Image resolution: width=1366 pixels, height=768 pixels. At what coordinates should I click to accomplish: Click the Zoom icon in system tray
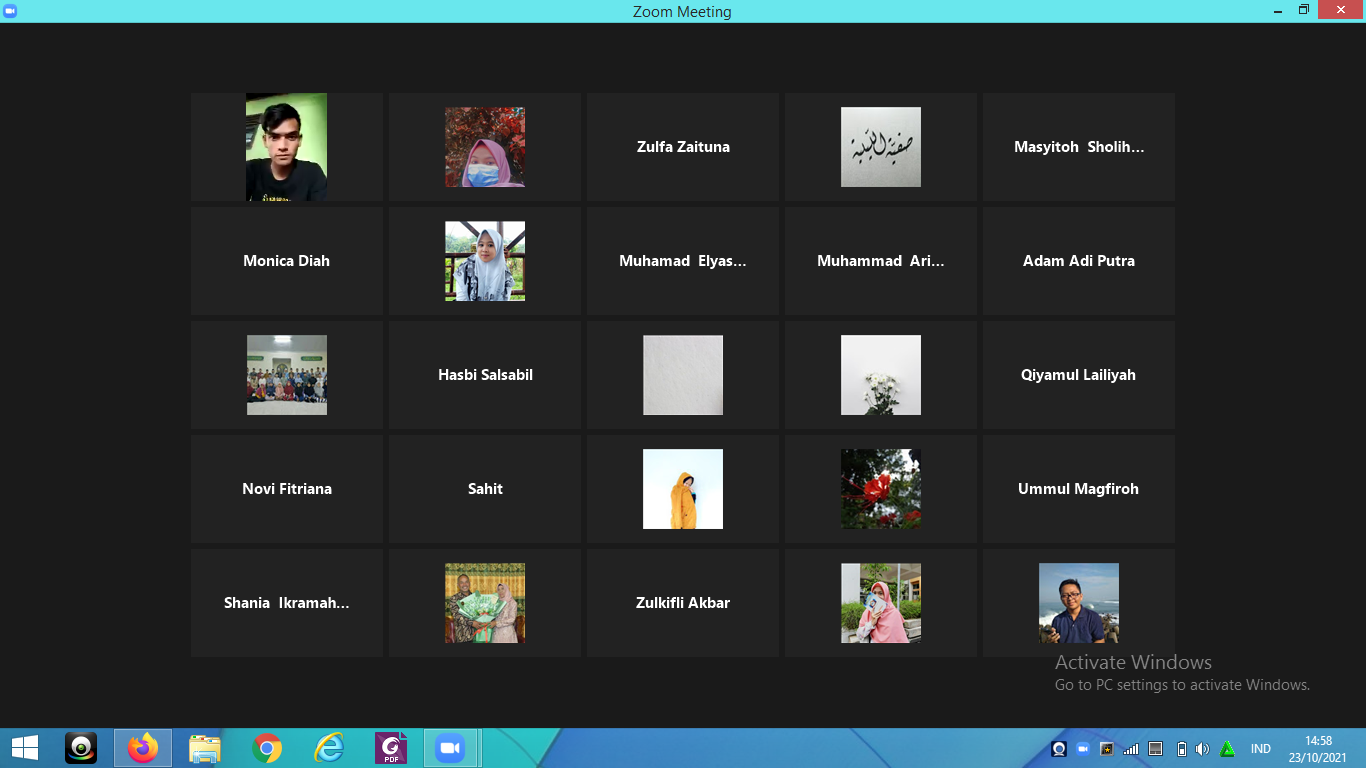click(x=1083, y=749)
